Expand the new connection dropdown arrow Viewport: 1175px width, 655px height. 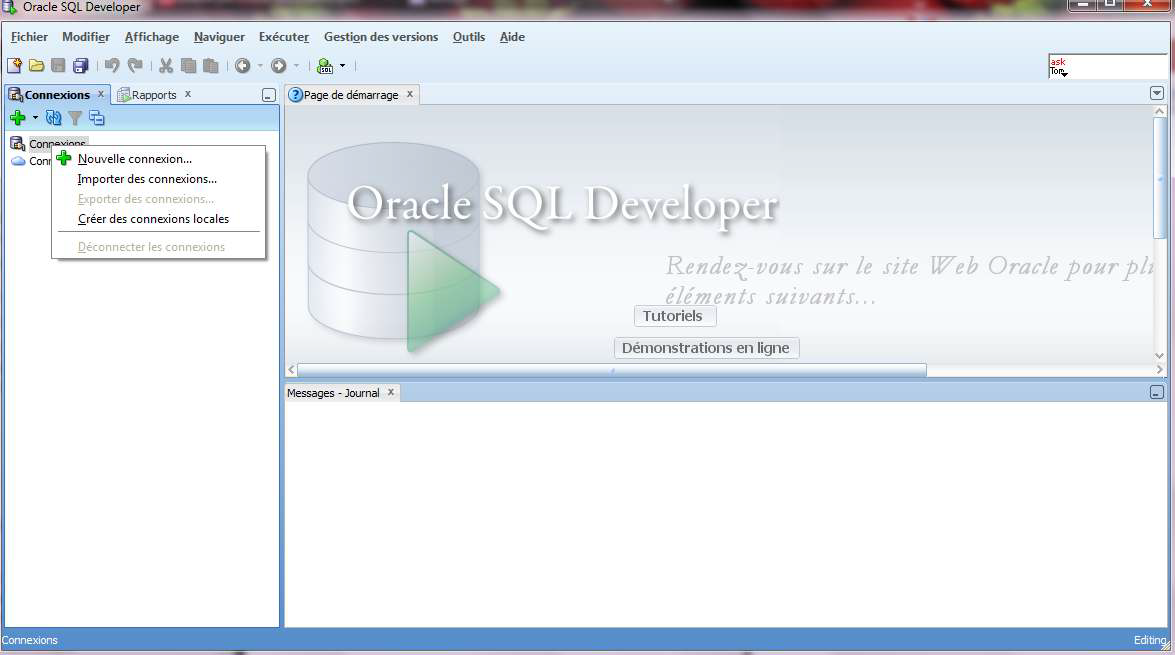pos(35,118)
